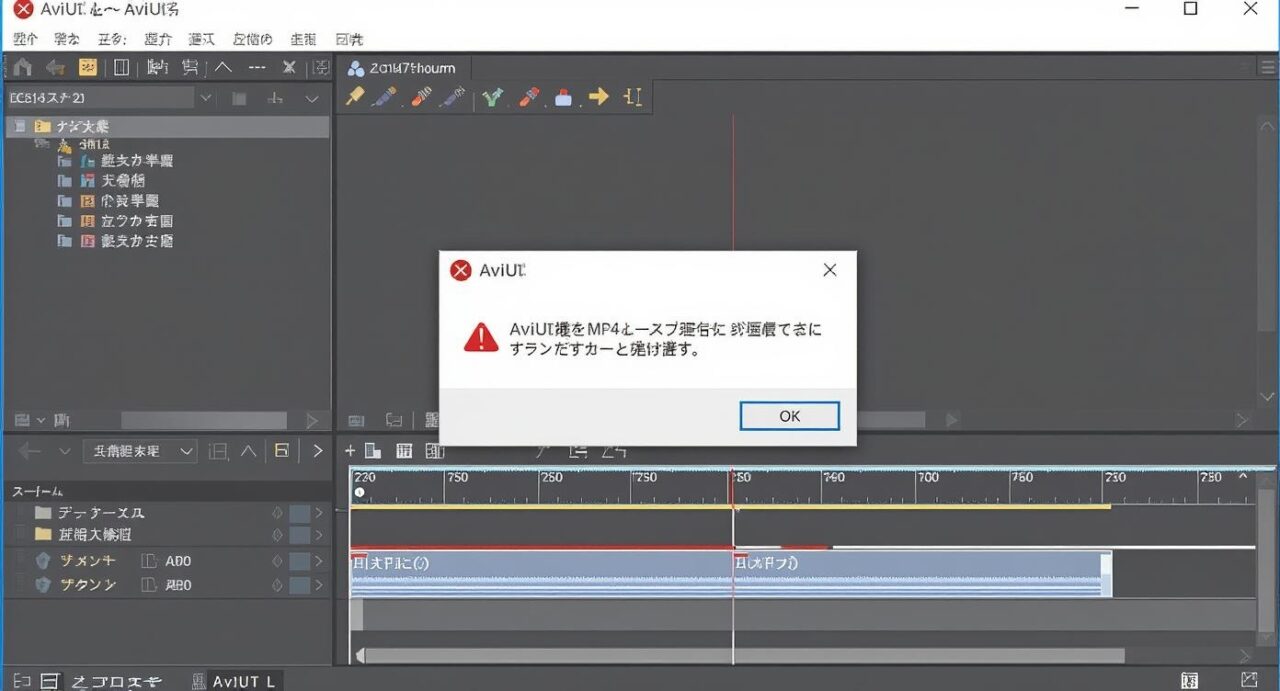1280x691 pixels.
Task: Open the last menu in the menu bar
Action: click(x=350, y=40)
